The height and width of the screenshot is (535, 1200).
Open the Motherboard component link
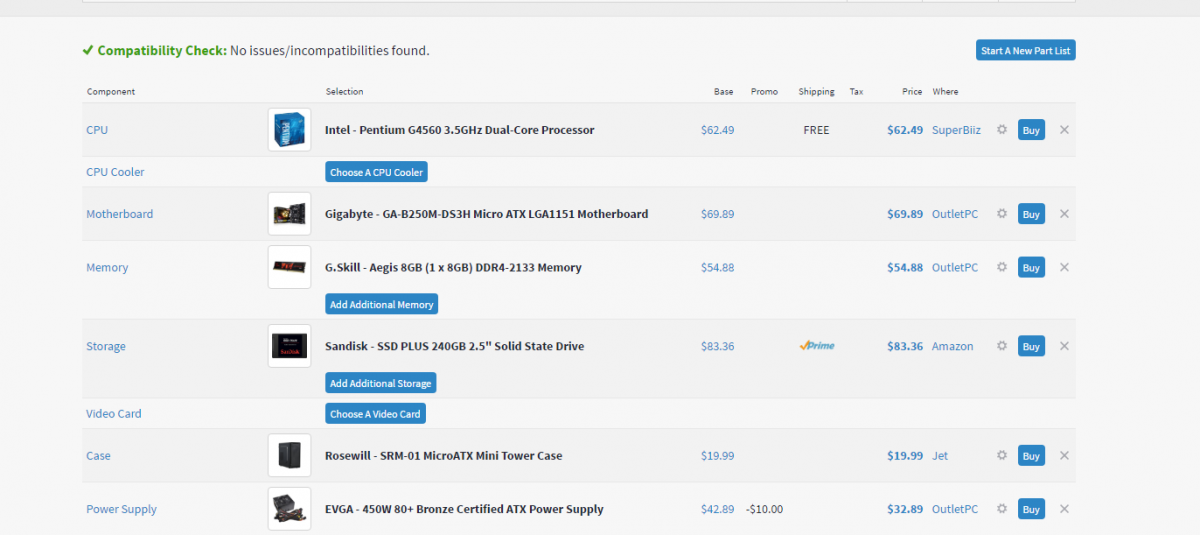click(x=119, y=214)
